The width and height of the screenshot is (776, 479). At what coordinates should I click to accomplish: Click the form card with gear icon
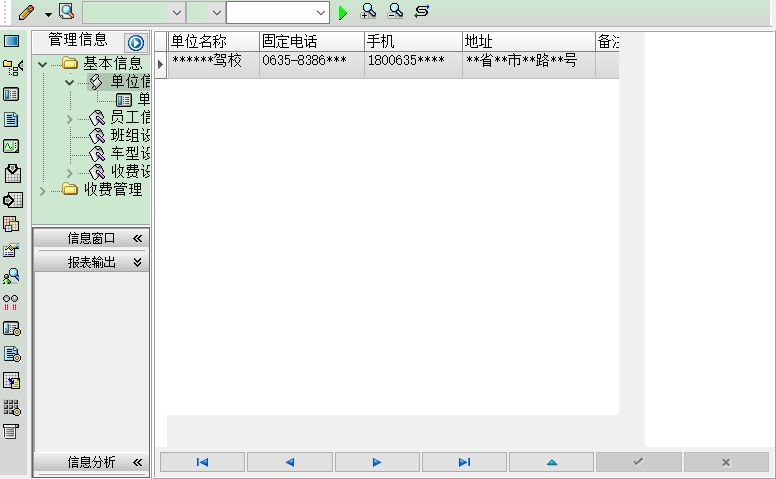point(11,329)
